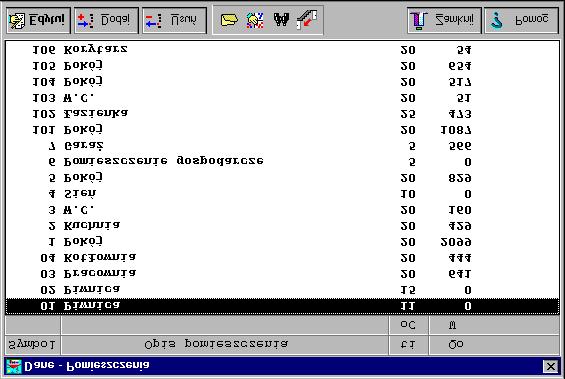Click the binoculars search icon
Screen dimensions: 565x379
click(281, 20)
